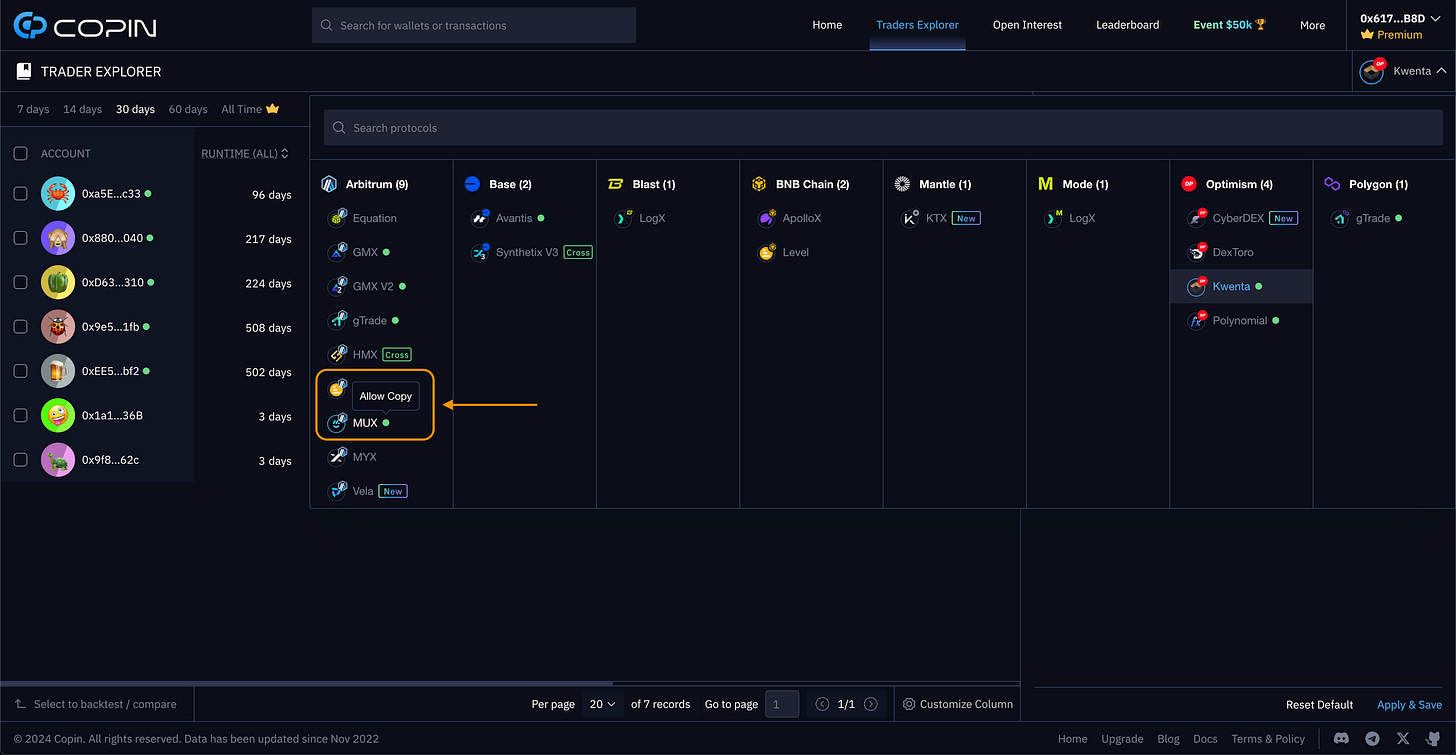Check the box for account 0x880...040
Screen dimensions: 1456x755
point(20,238)
